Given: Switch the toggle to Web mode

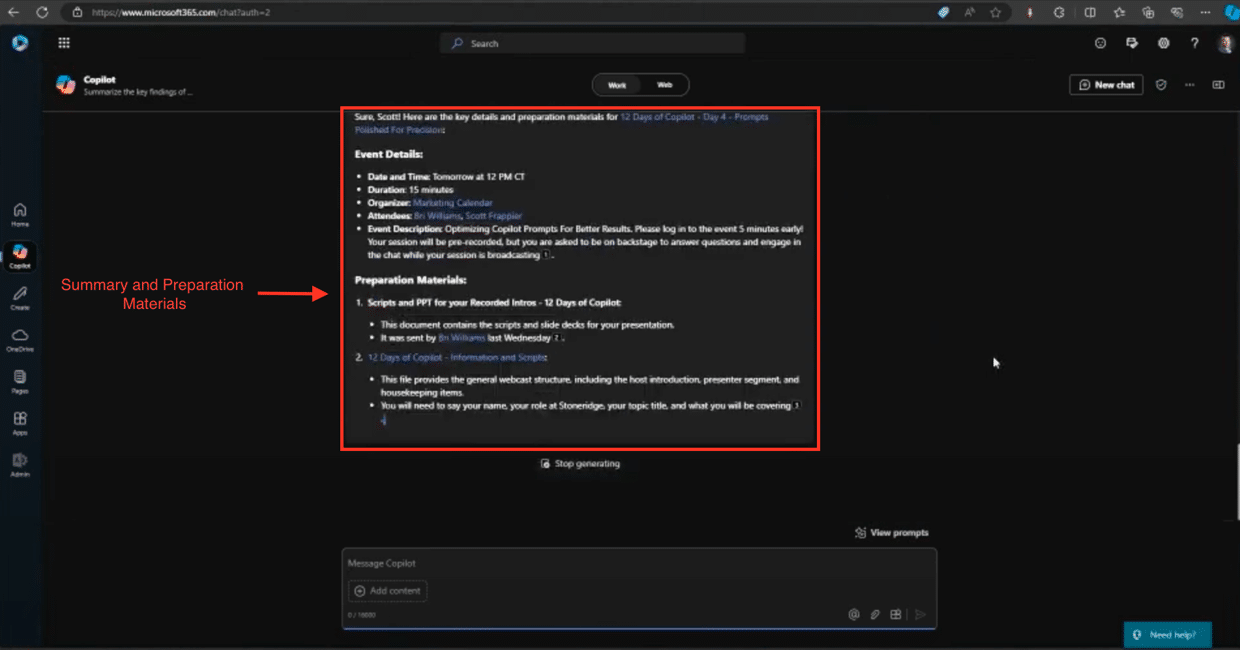Looking at the screenshot, I should (x=664, y=85).
